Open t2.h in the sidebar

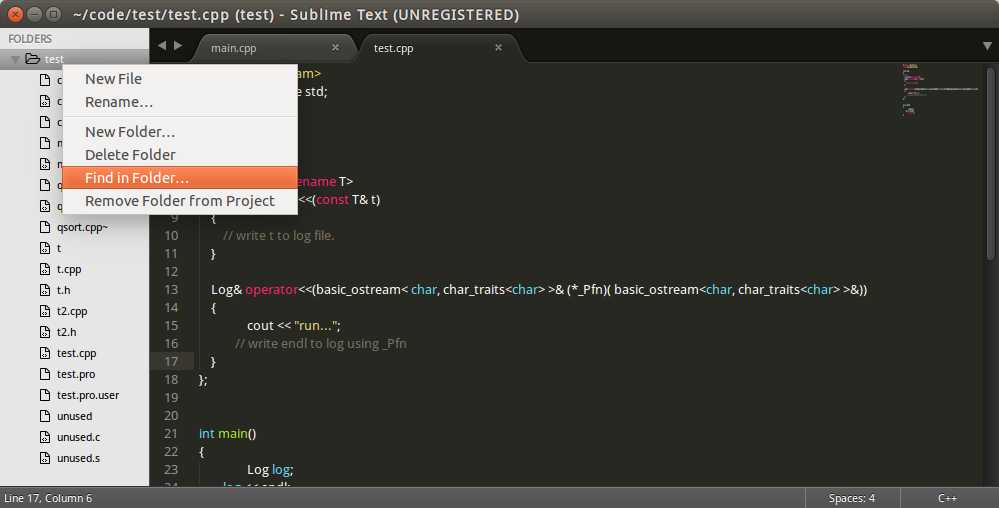pyautogui.click(x=66, y=332)
